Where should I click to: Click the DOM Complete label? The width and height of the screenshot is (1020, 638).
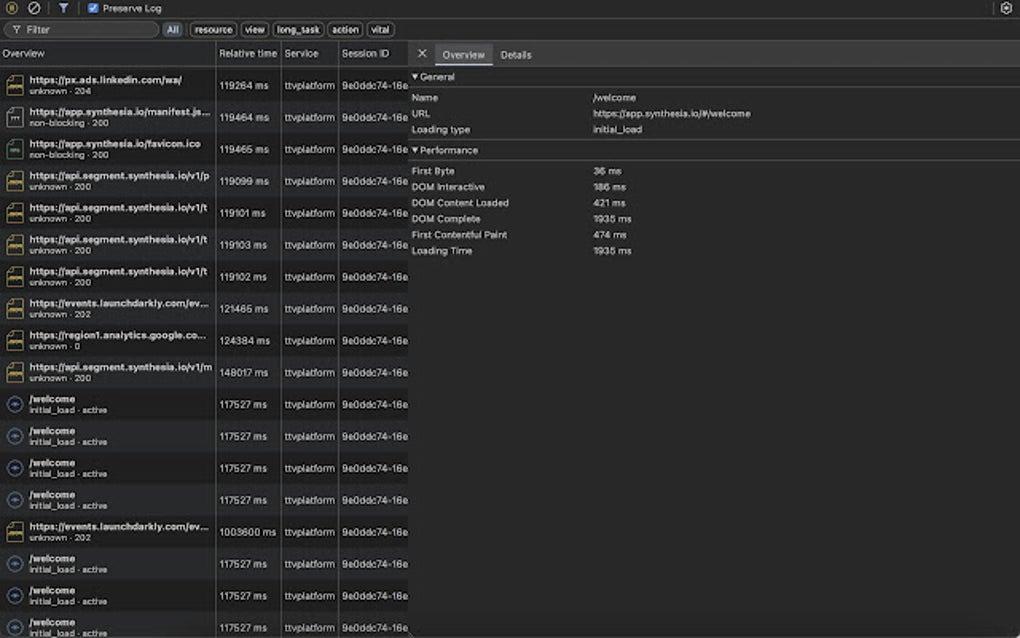[x=446, y=219]
